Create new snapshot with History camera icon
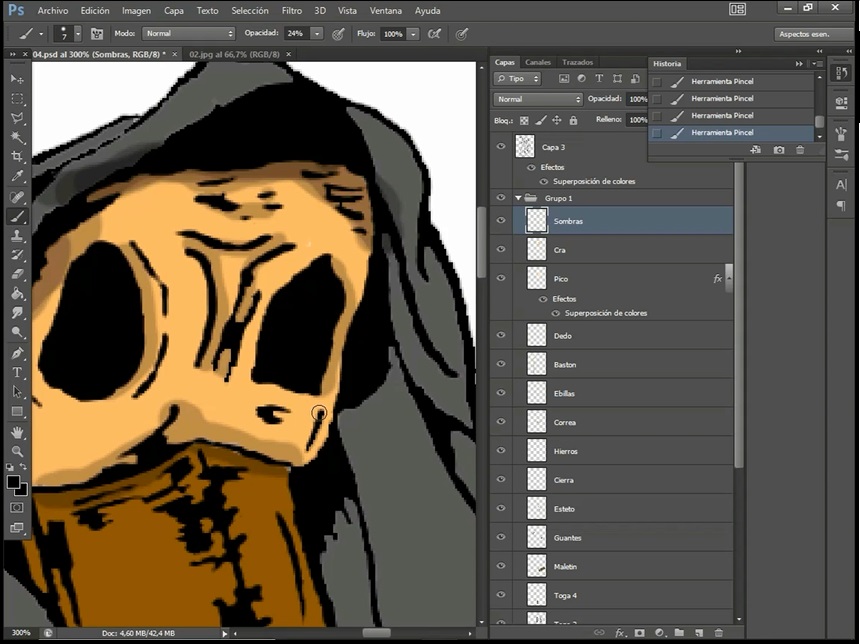 779,150
